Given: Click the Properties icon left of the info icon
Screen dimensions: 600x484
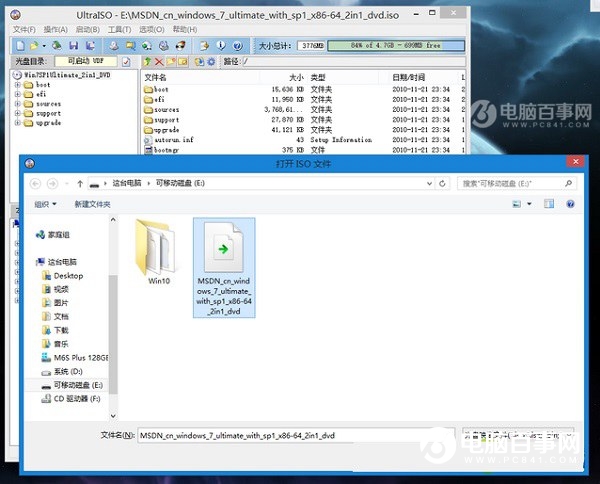Looking at the screenshot, I should tap(204, 46).
